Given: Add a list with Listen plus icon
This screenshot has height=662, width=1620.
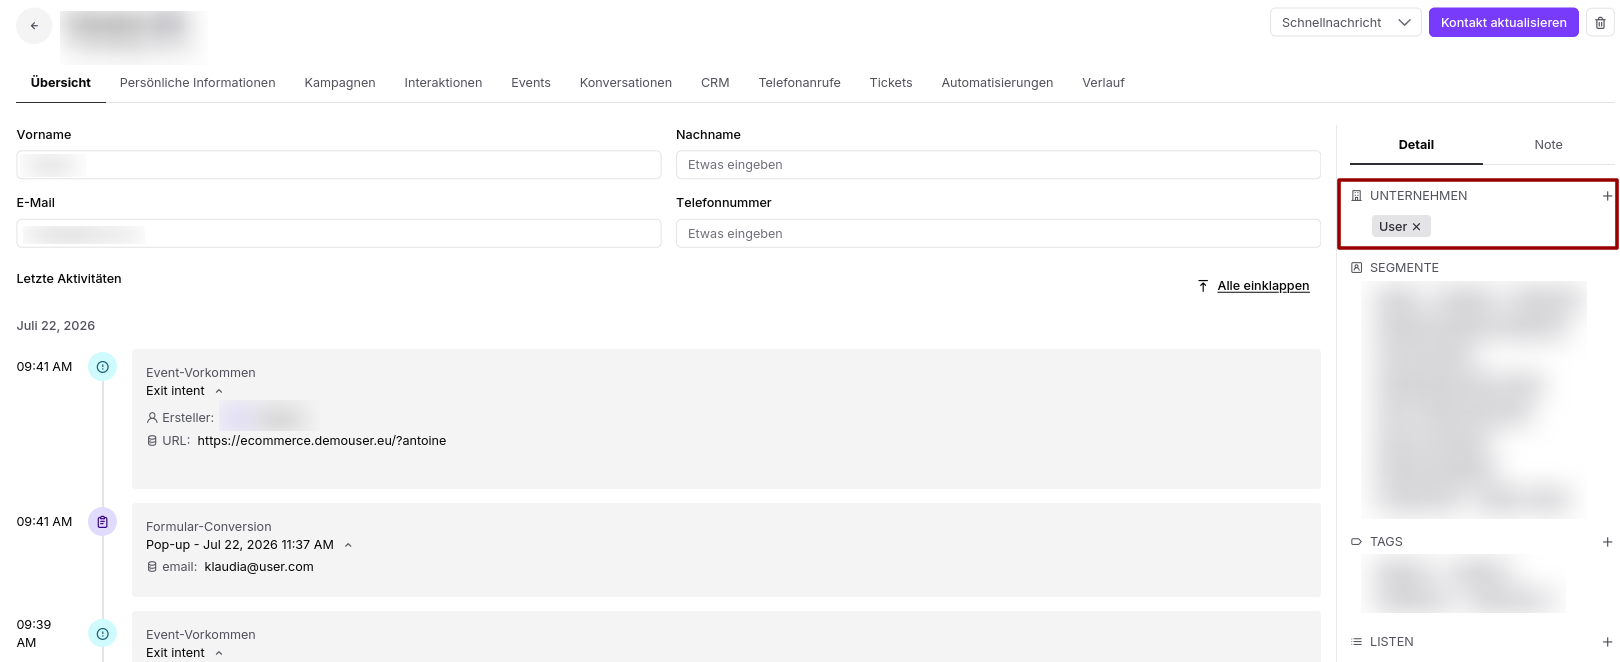Looking at the screenshot, I should tap(1607, 642).
